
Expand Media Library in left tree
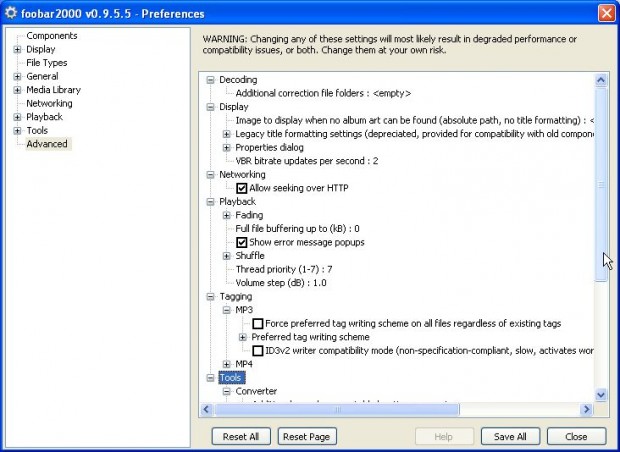point(17,90)
